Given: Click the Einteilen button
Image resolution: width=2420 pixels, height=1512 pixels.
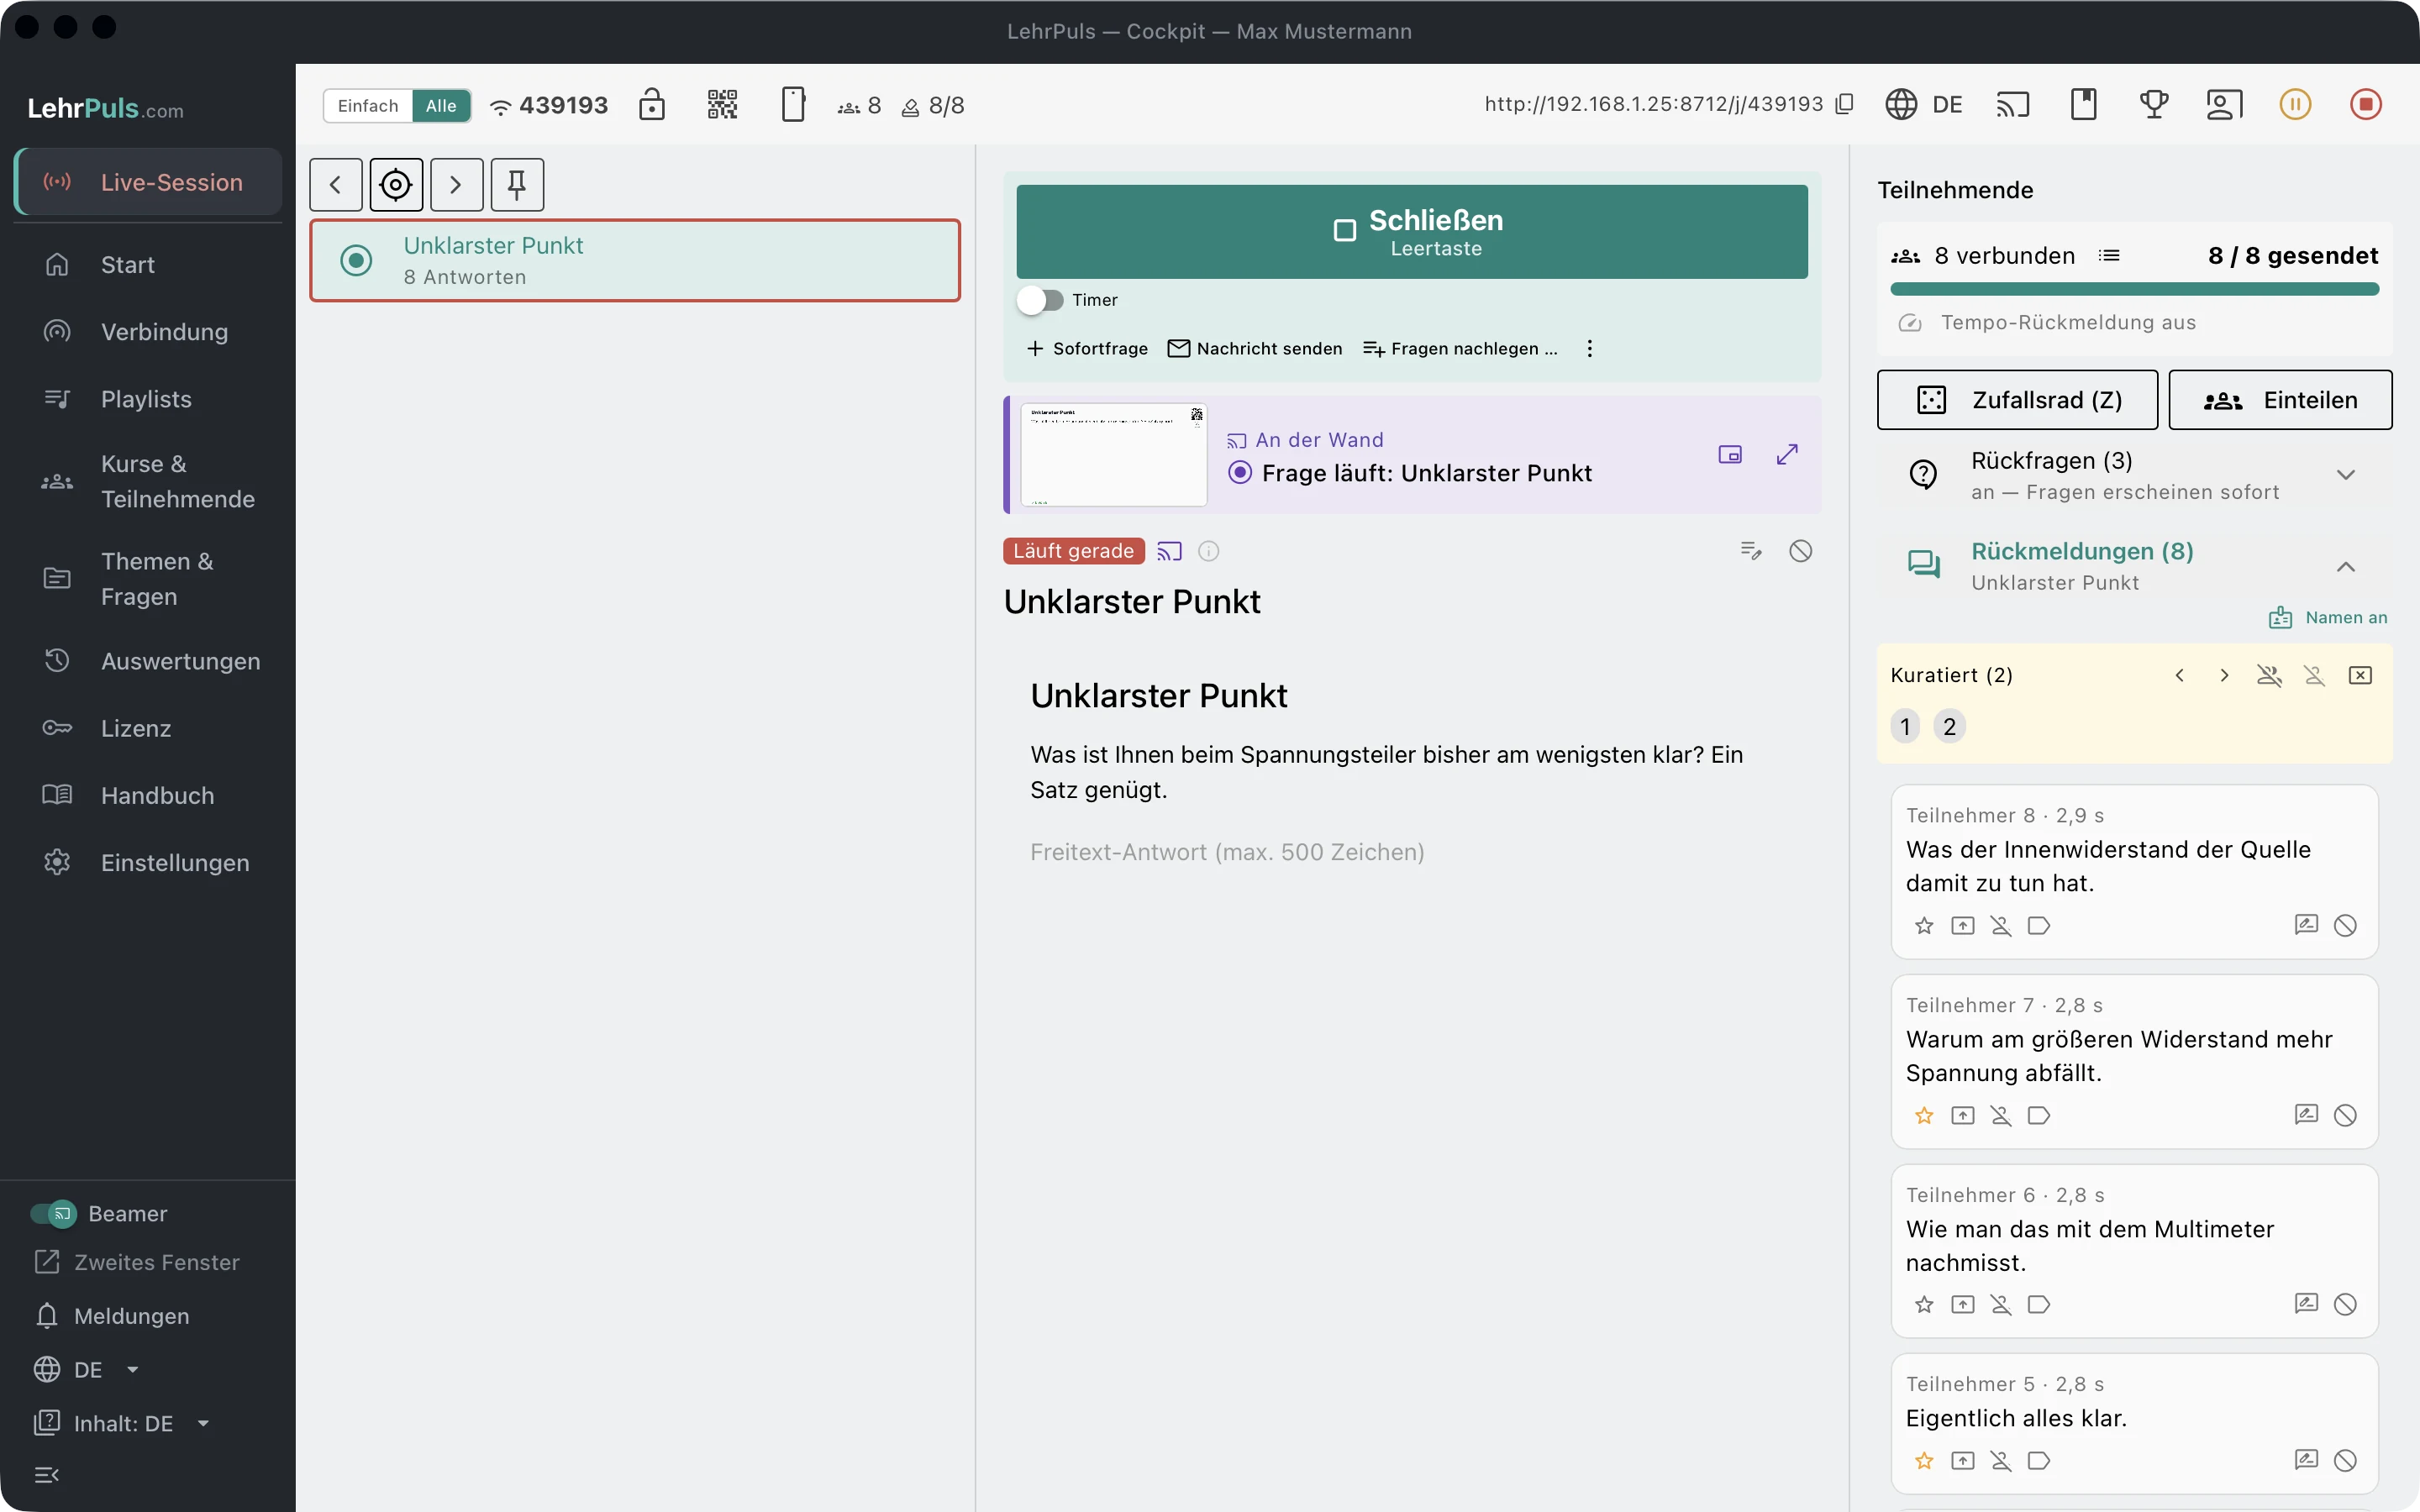Looking at the screenshot, I should 2280,400.
